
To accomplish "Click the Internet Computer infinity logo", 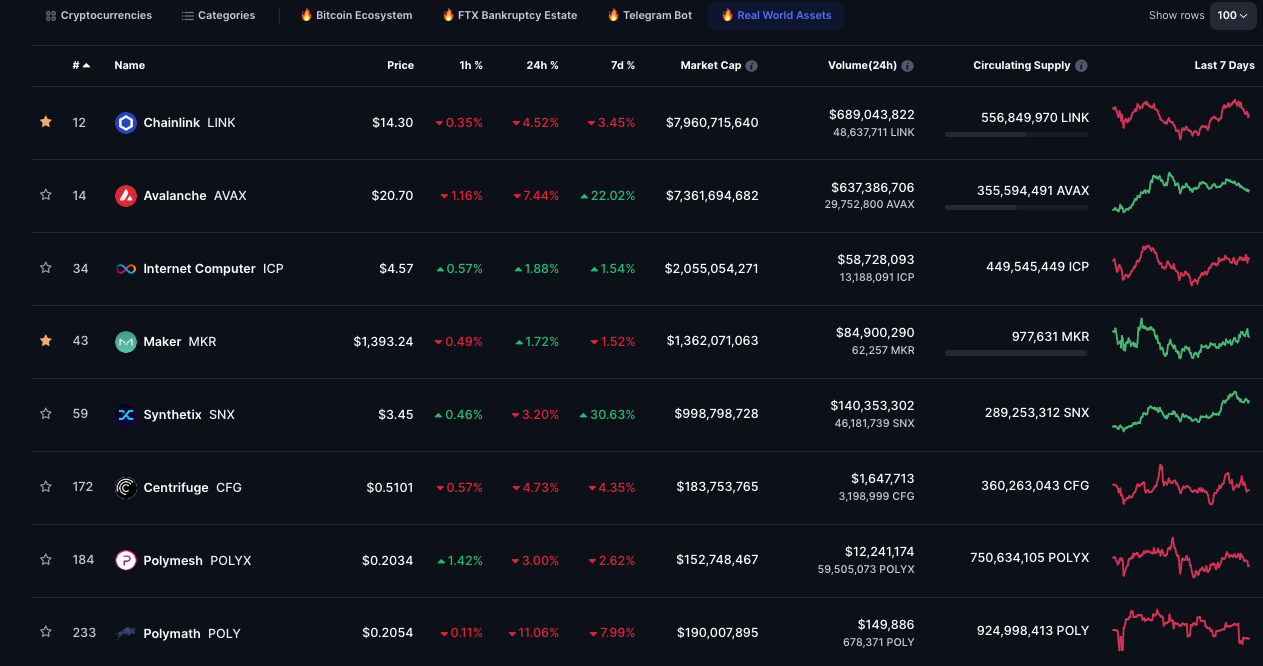I will coord(125,269).
